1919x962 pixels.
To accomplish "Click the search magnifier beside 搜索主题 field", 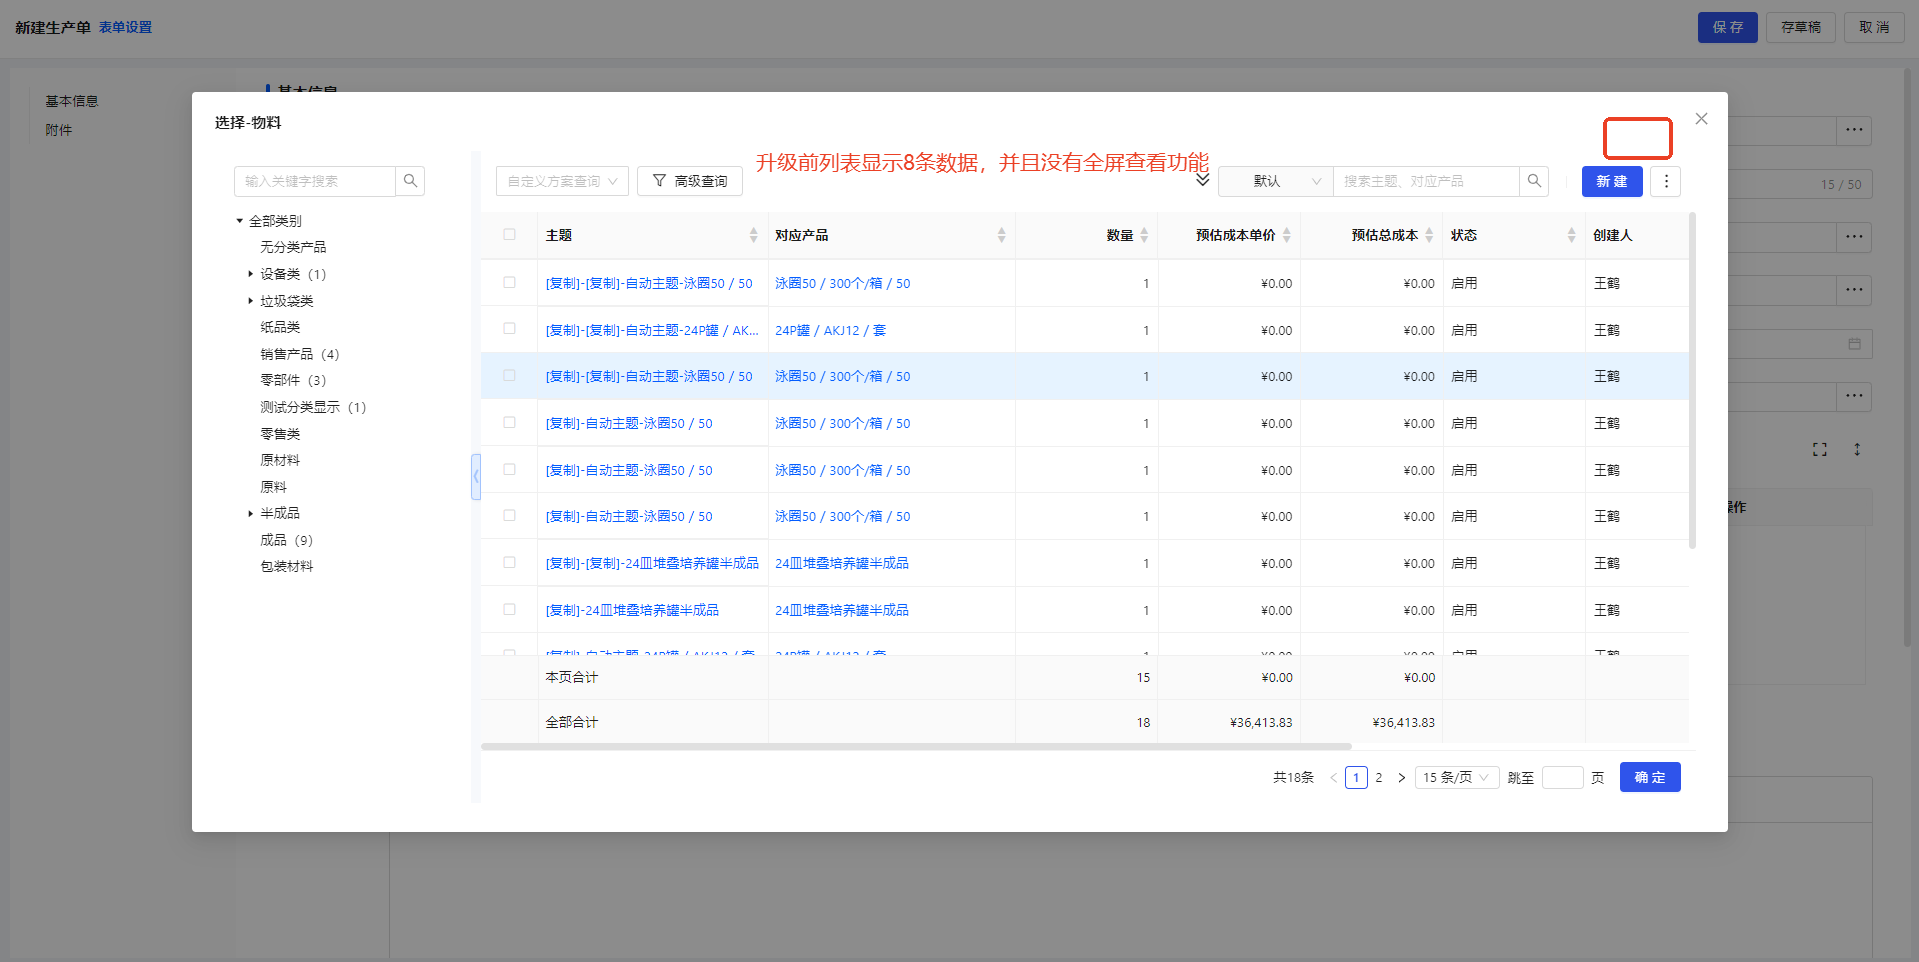I will pyautogui.click(x=1534, y=181).
